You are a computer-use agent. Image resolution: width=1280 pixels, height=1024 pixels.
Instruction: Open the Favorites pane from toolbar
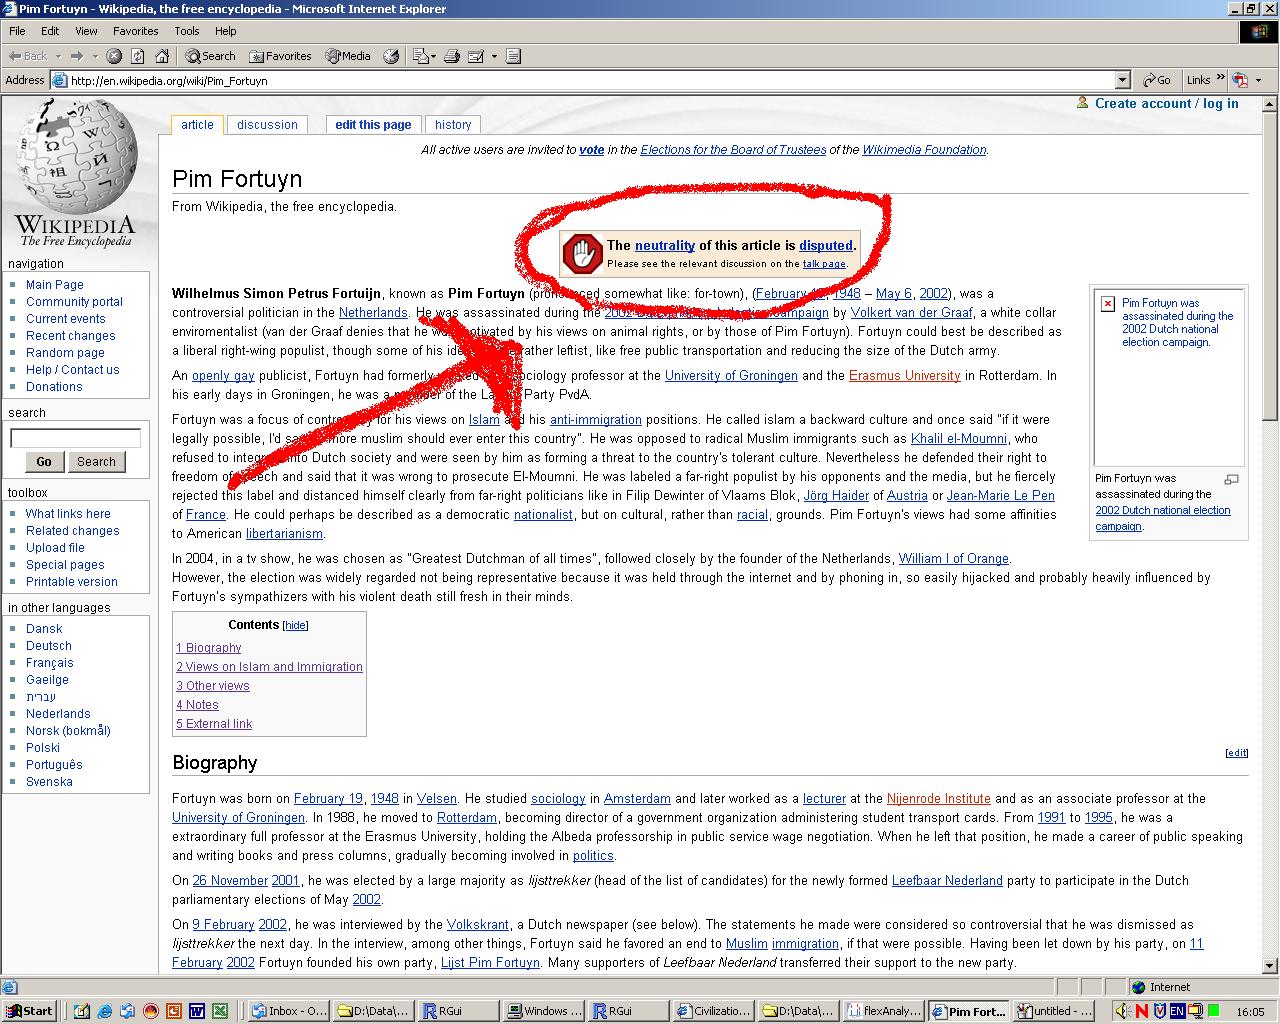coord(280,56)
